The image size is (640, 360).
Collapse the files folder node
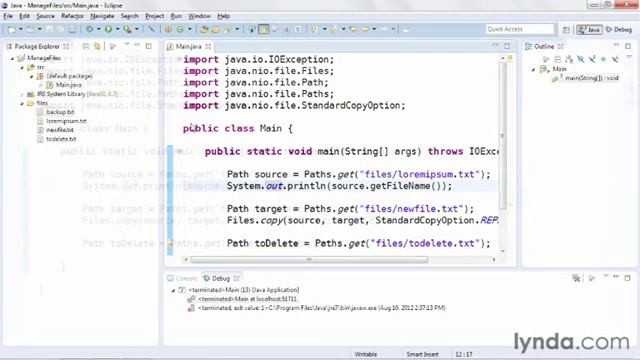pyautogui.click(x=22, y=104)
